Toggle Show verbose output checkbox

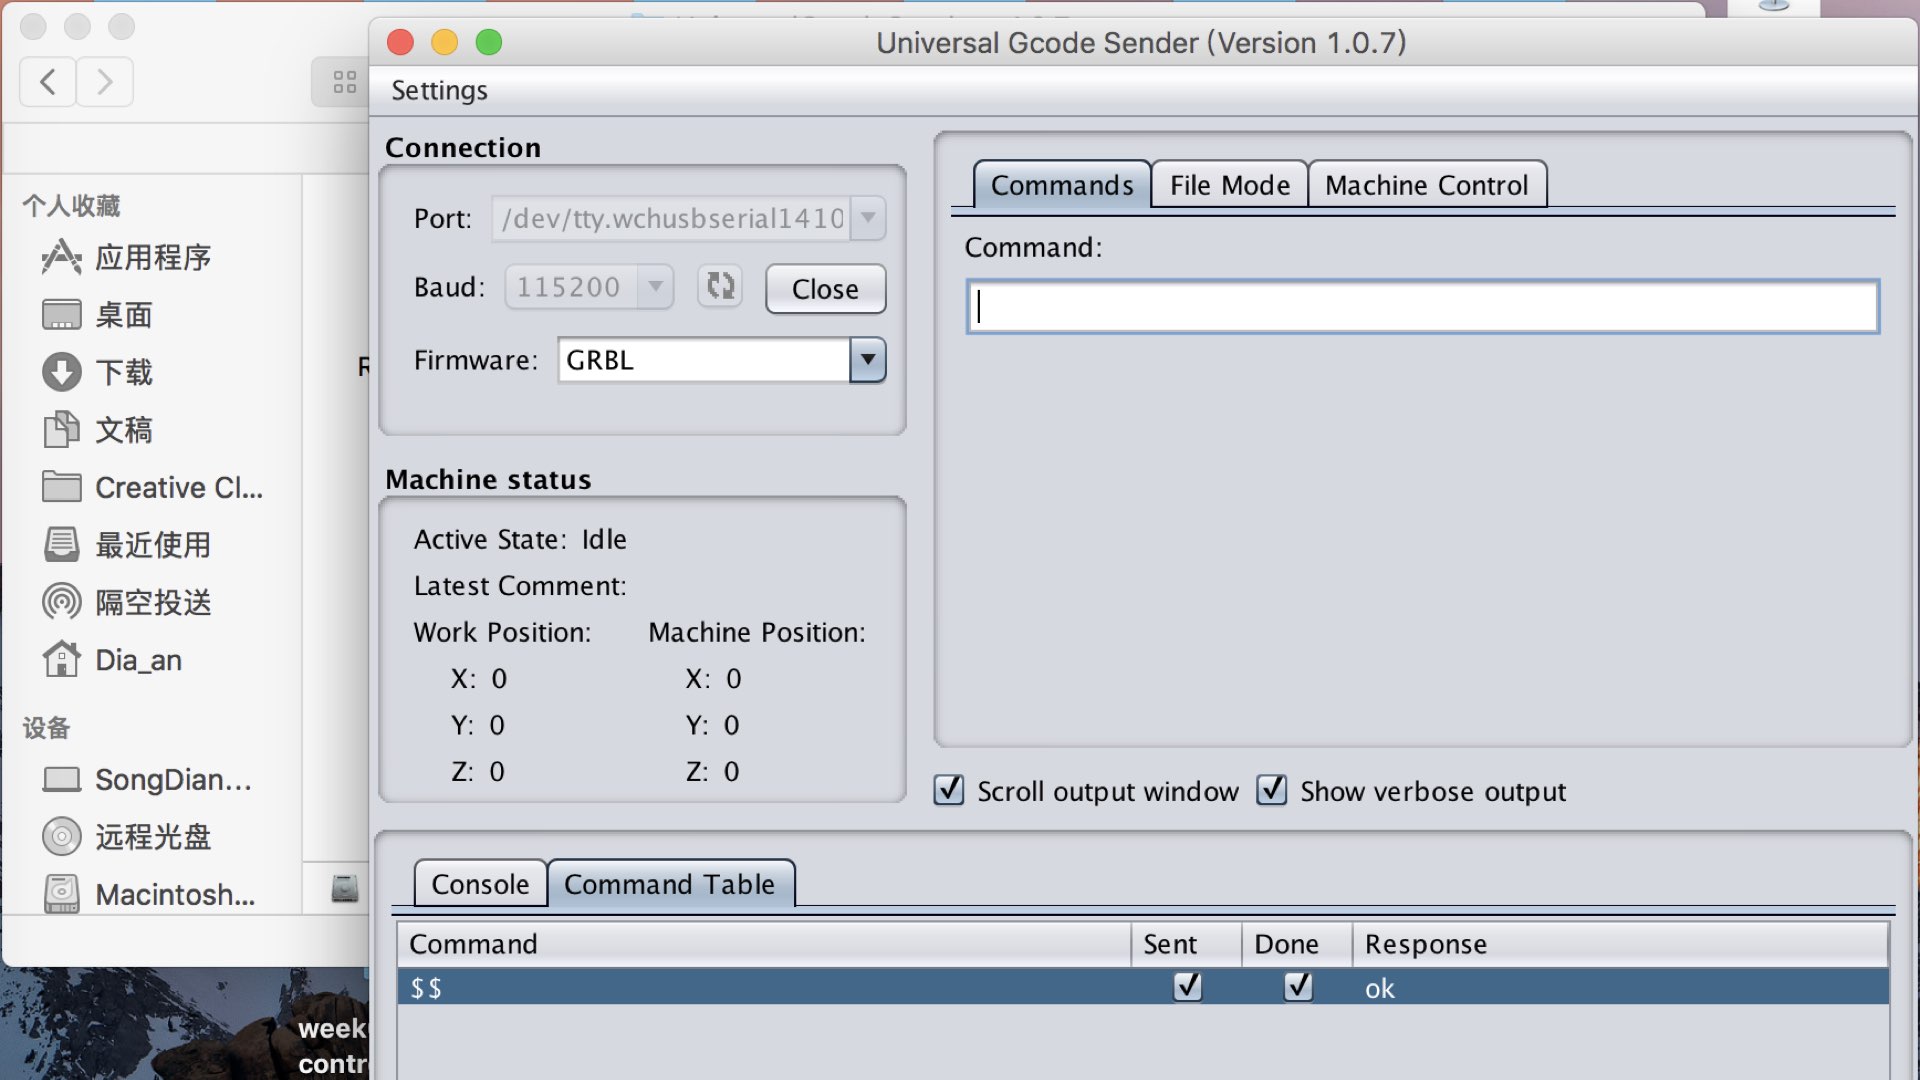coord(1272,790)
